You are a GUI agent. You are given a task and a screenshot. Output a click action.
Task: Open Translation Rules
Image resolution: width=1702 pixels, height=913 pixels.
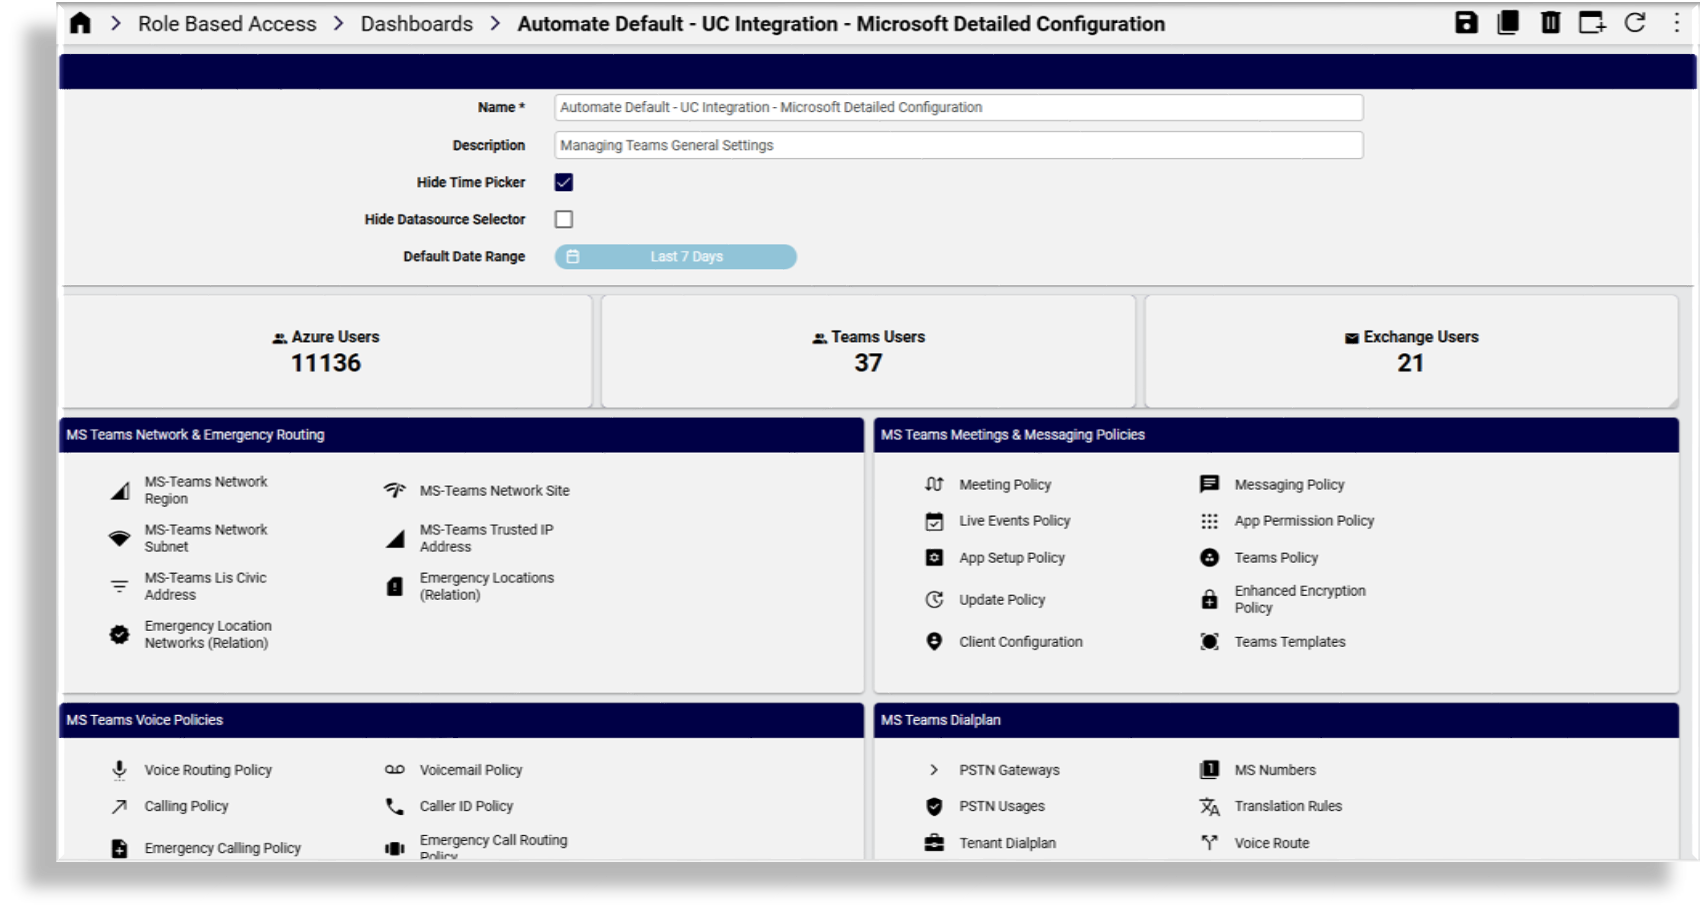(x=1288, y=806)
